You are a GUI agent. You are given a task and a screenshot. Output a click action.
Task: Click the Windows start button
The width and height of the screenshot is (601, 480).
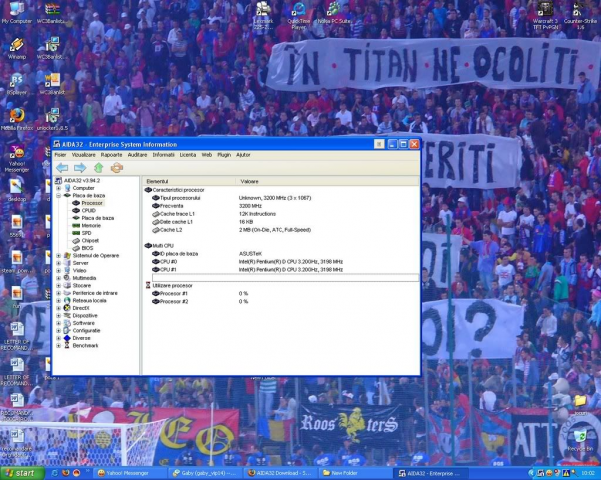[x=22, y=473]
